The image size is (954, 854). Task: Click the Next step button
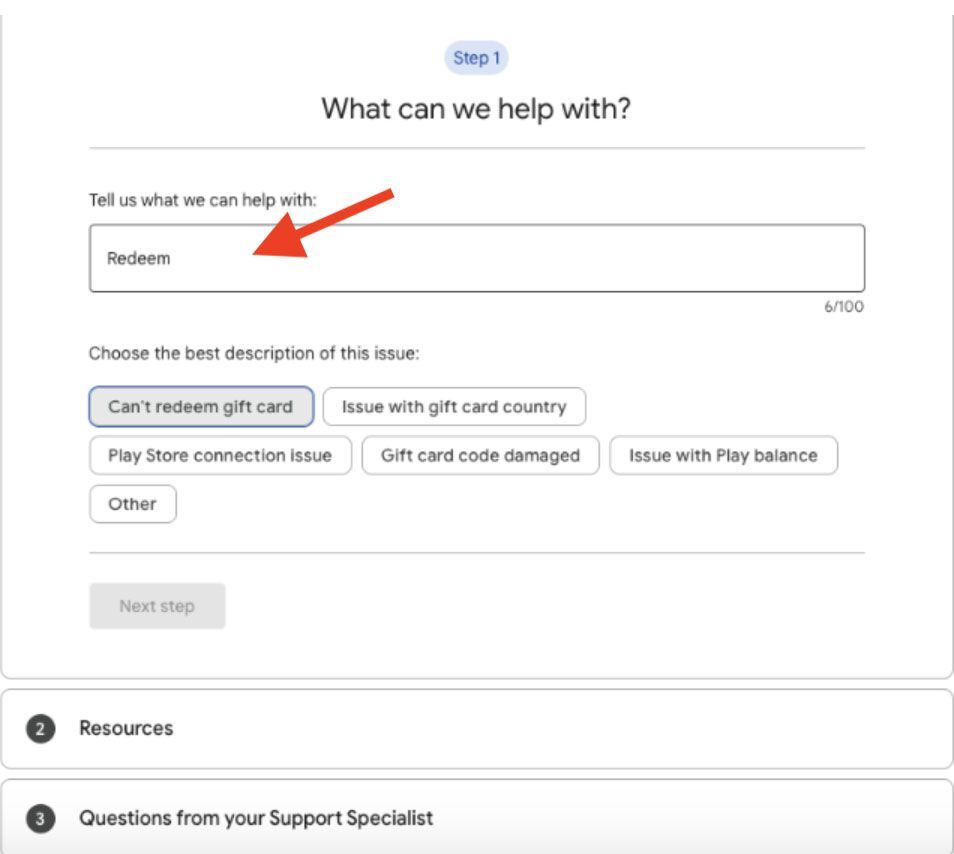157,606
